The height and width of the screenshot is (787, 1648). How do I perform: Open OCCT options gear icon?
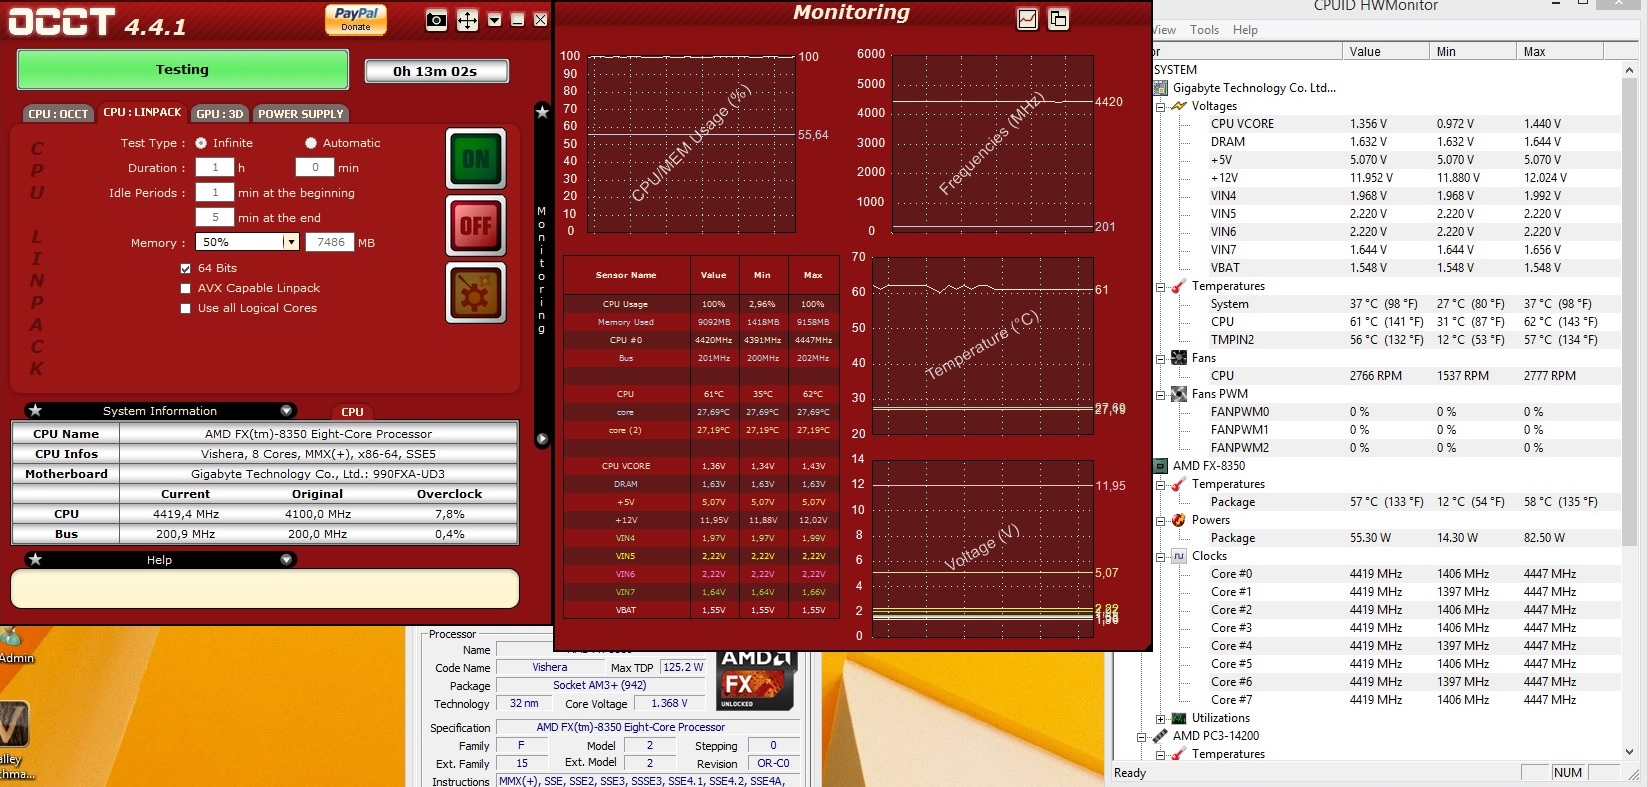pyautogui.click(x=475, y=294)
